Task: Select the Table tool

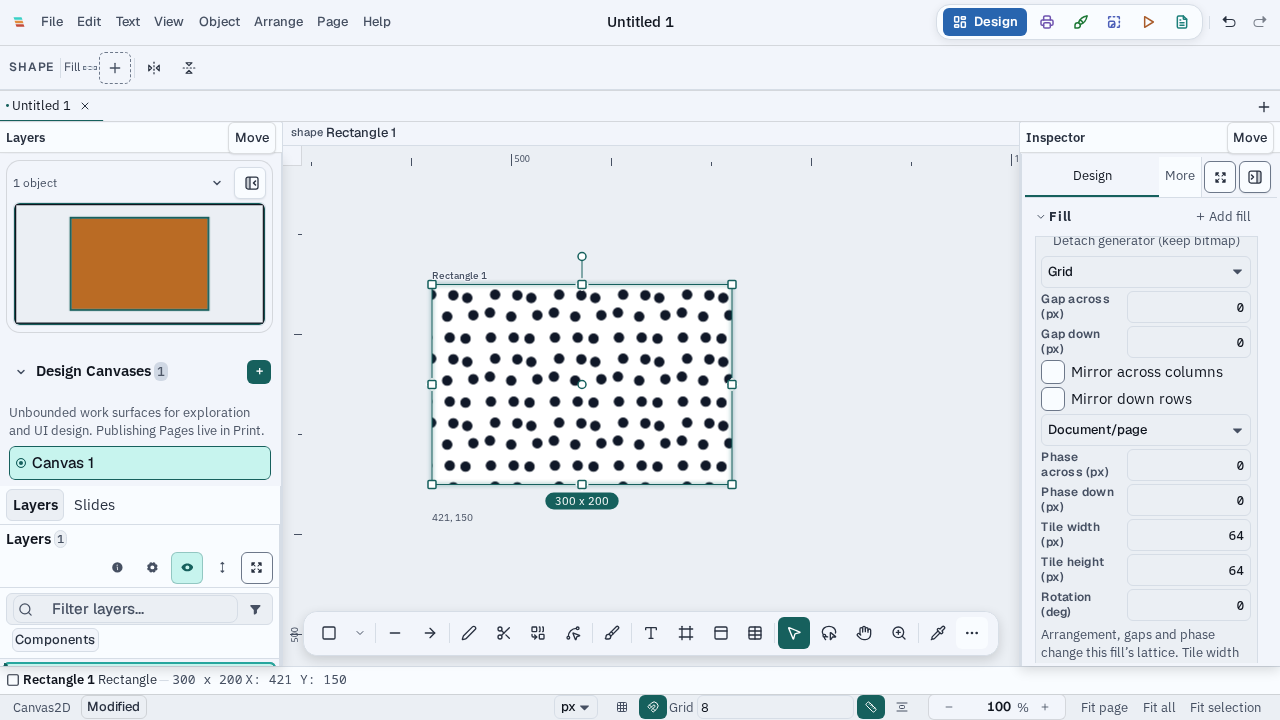Action: (x=755, y=633)
